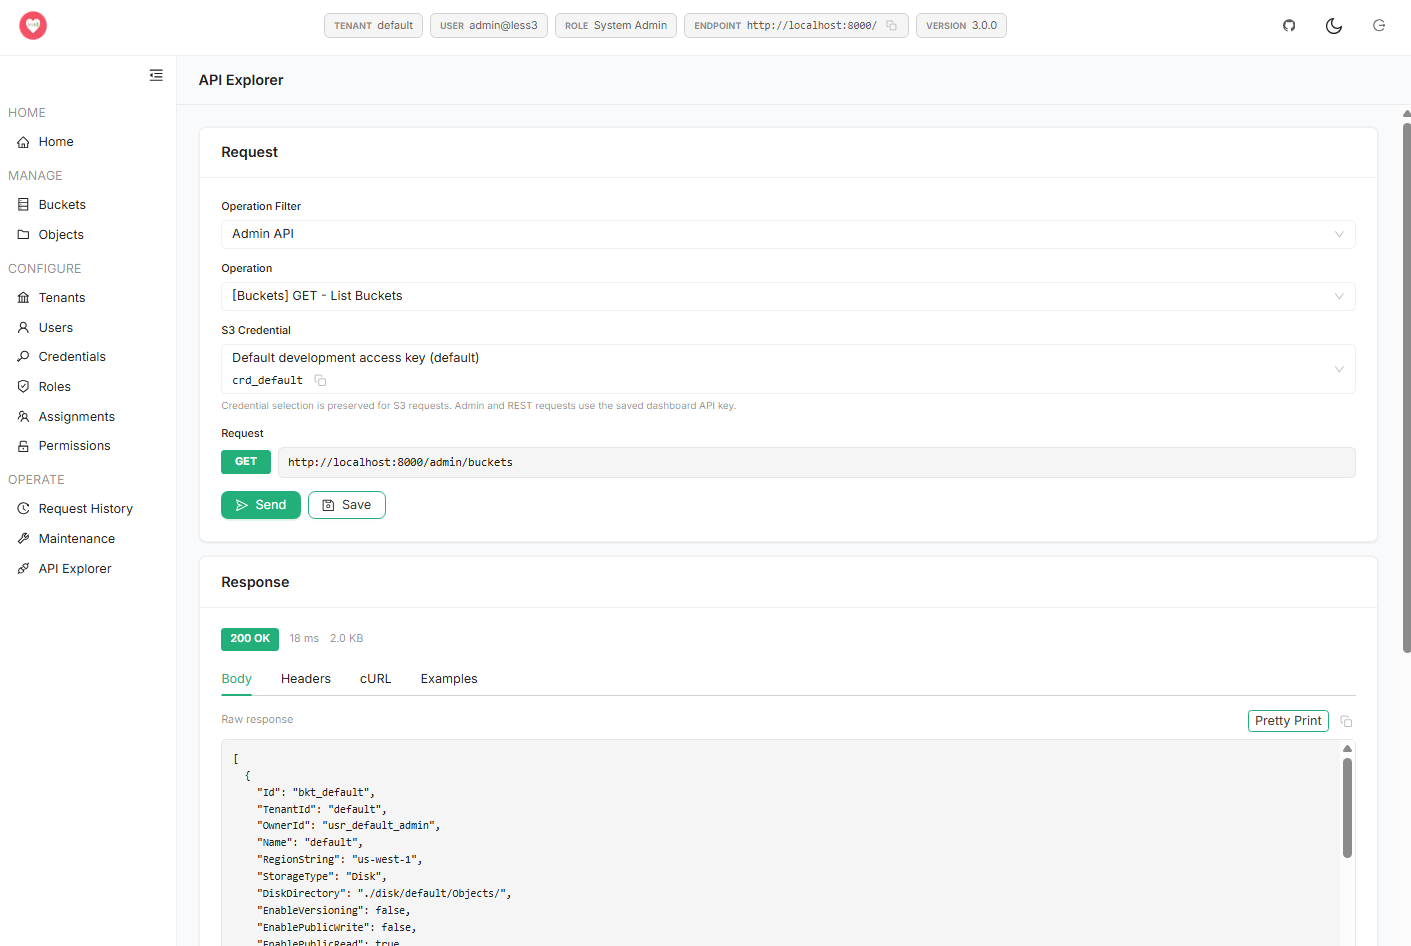The height and width of the screenshot is (946, 1411).
Task: Click the ROLE System Admin badge
Action: pyautogui.click(x=616, y=25)
